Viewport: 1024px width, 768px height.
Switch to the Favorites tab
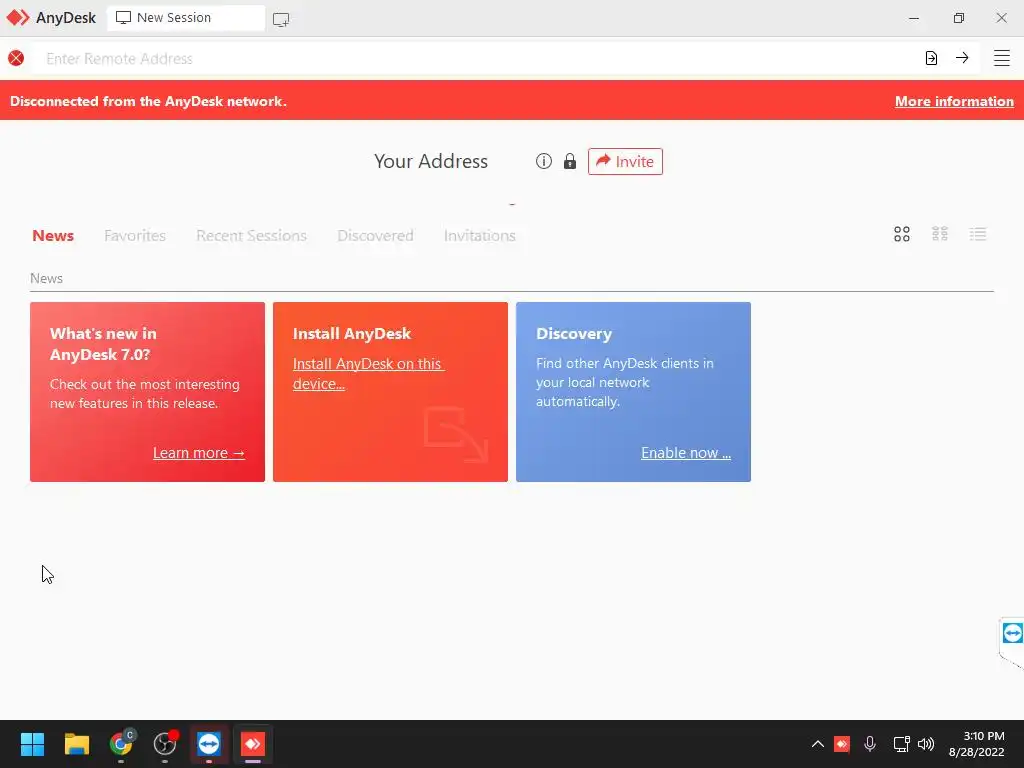135,236
